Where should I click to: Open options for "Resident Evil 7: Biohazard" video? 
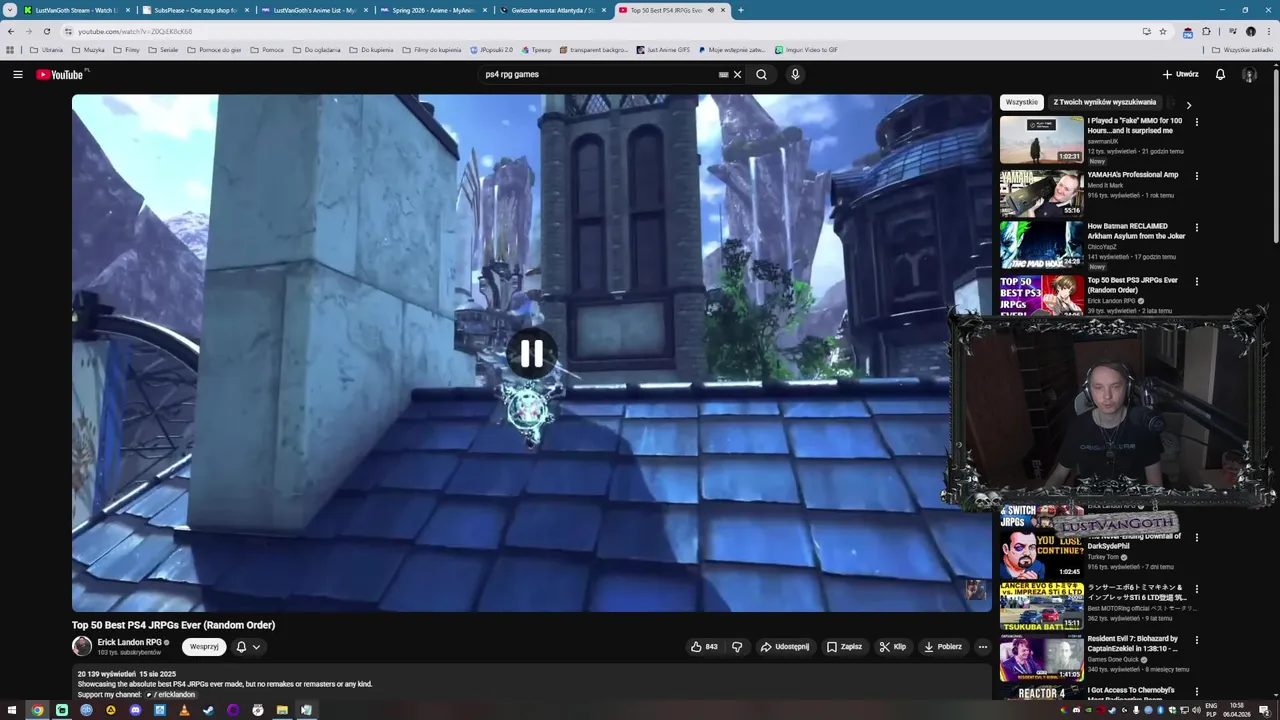click(1196, 640)
